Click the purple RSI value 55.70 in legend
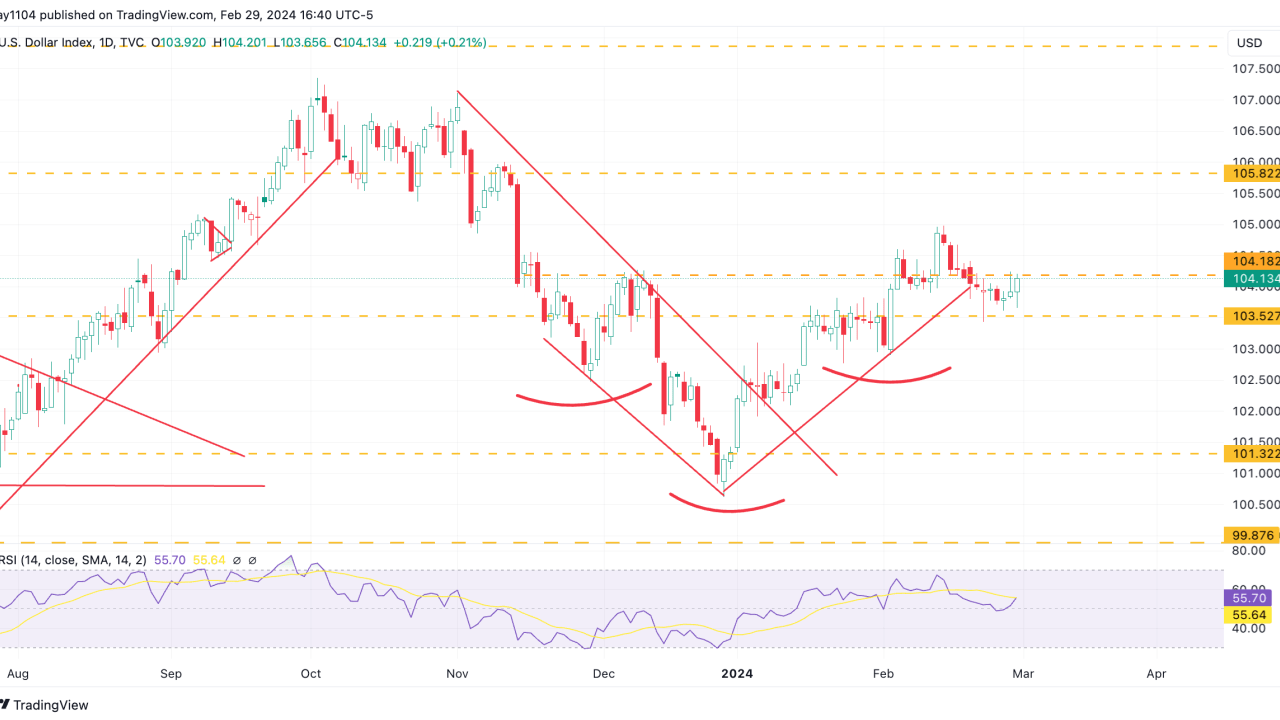 pyautogui.click(x=171, y=561)
